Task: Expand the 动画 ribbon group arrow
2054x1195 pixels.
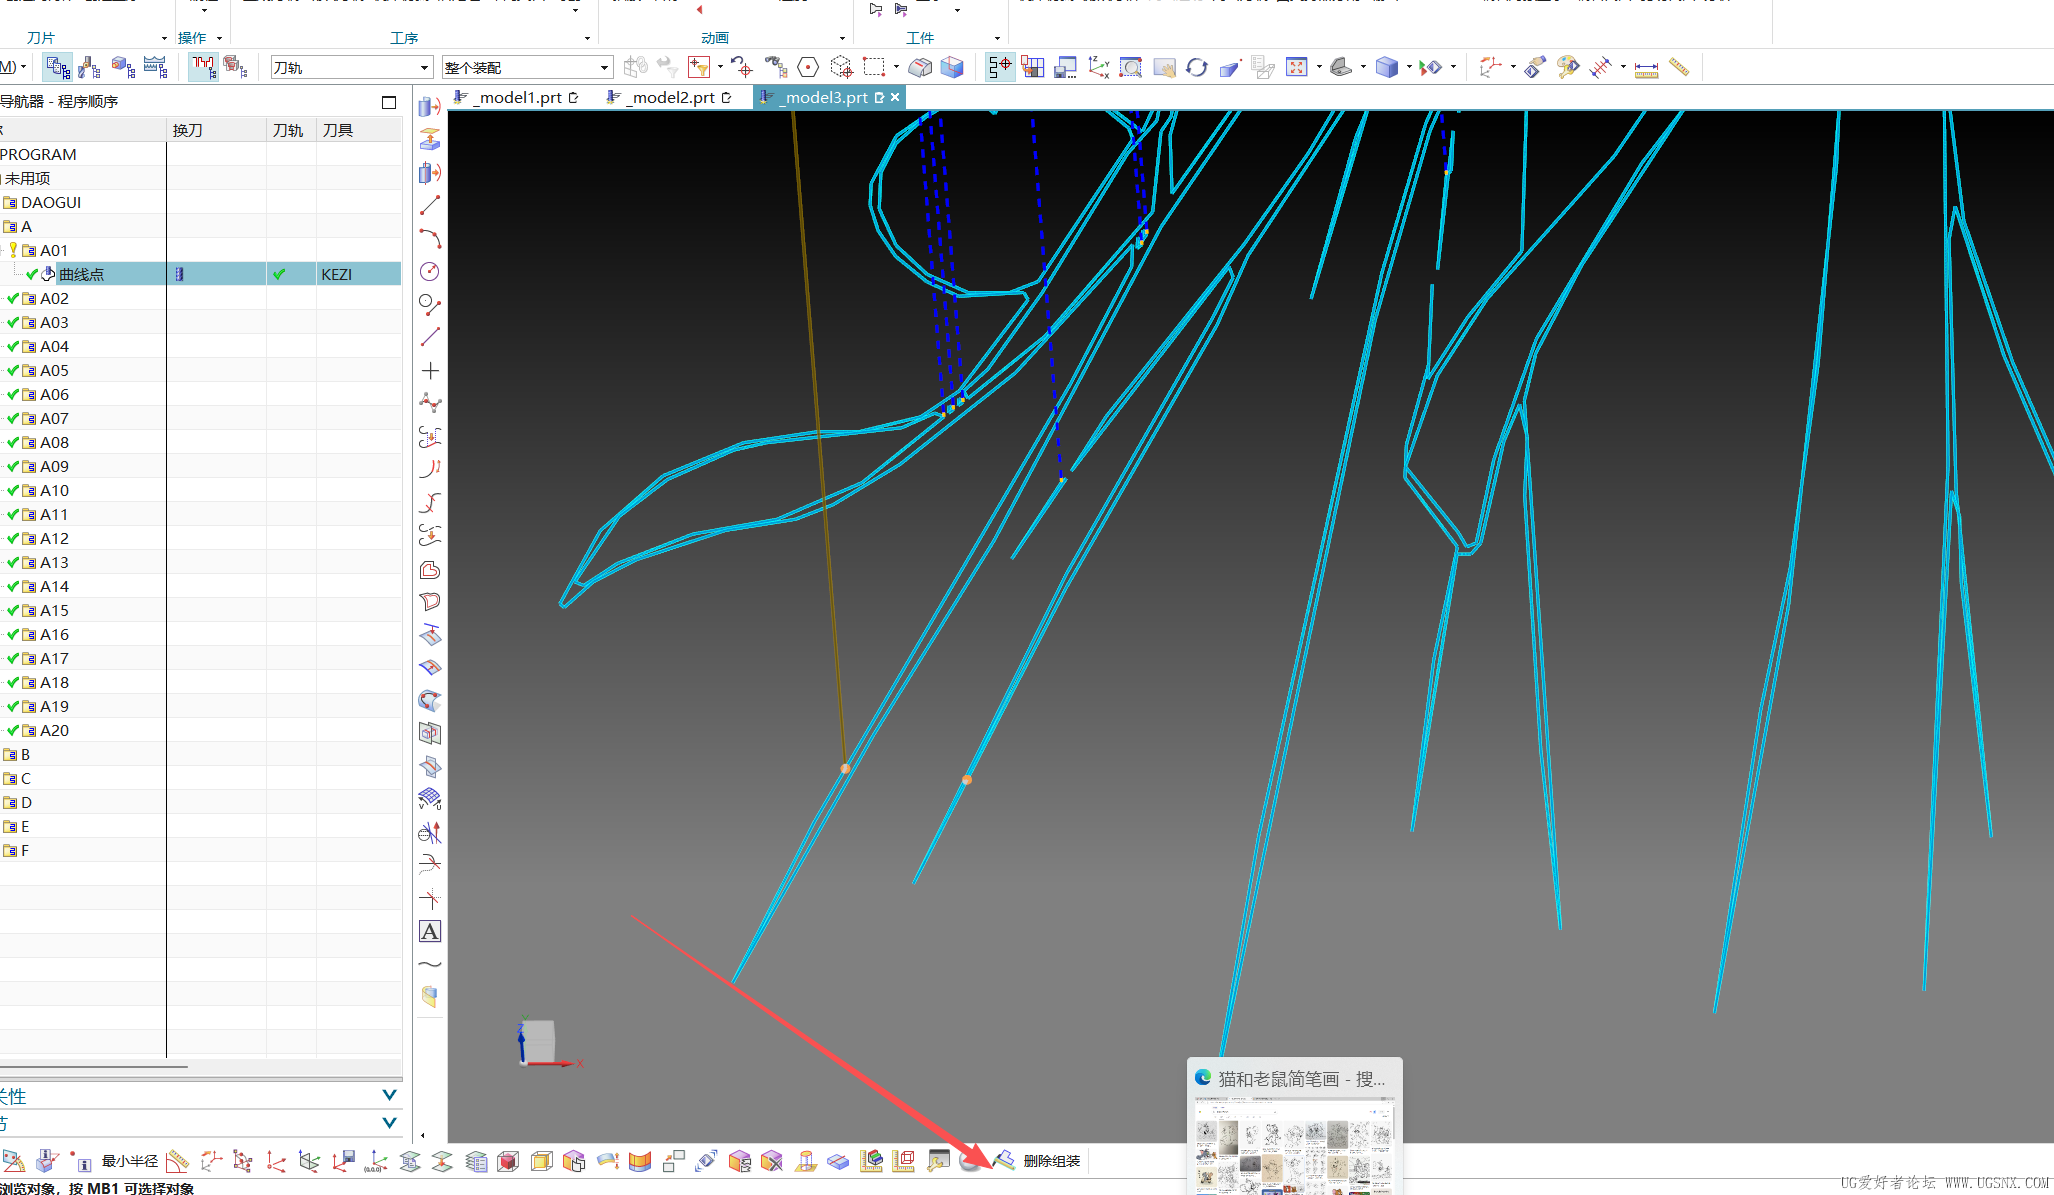Action: coord(841,38)
